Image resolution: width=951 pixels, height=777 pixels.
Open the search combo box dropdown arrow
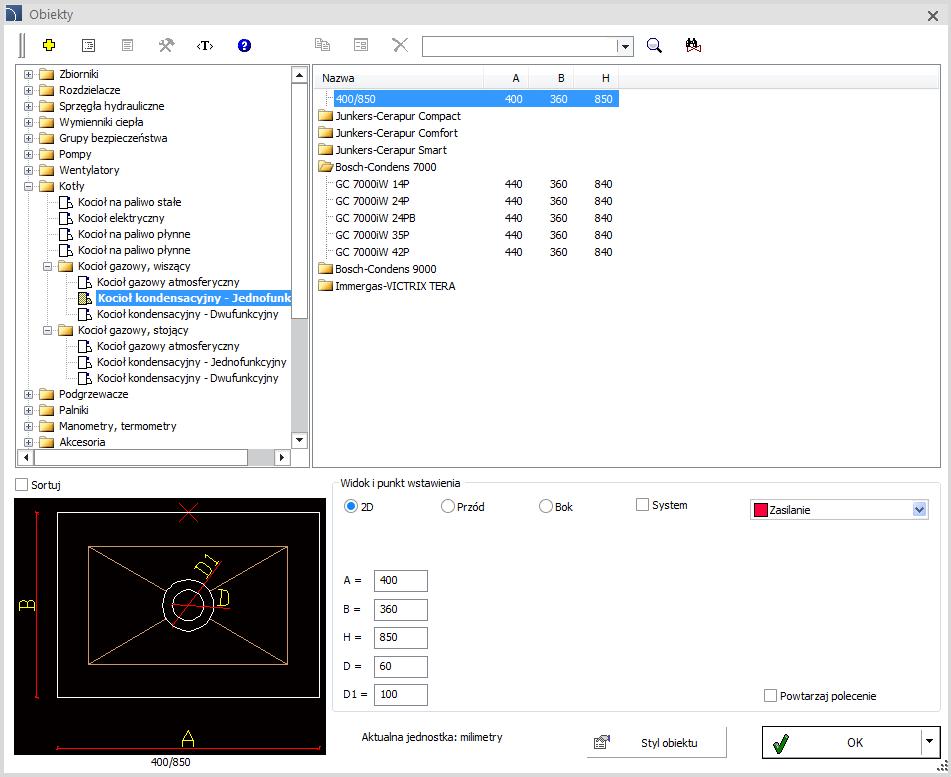(625, 46)
